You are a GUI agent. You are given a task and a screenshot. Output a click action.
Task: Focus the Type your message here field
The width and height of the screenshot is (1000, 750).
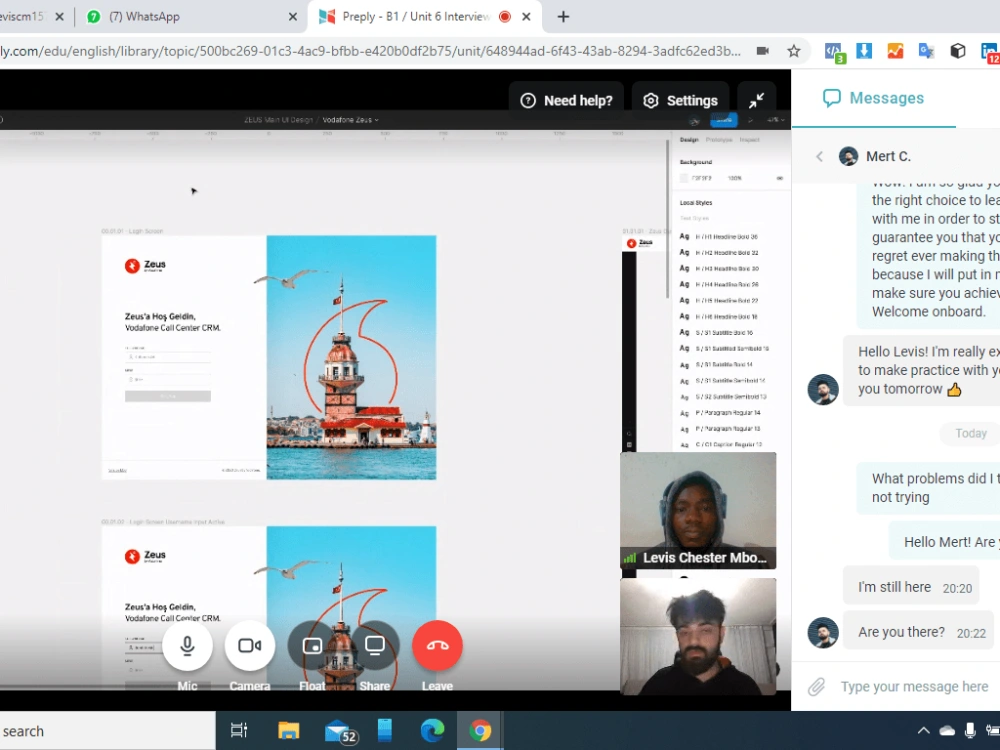[x=915, y=686]
